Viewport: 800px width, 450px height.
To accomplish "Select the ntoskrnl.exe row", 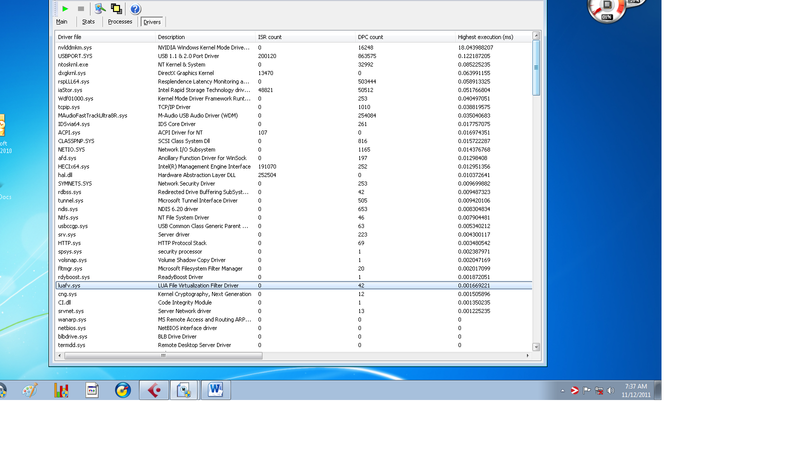I will (x=293, y=65).
